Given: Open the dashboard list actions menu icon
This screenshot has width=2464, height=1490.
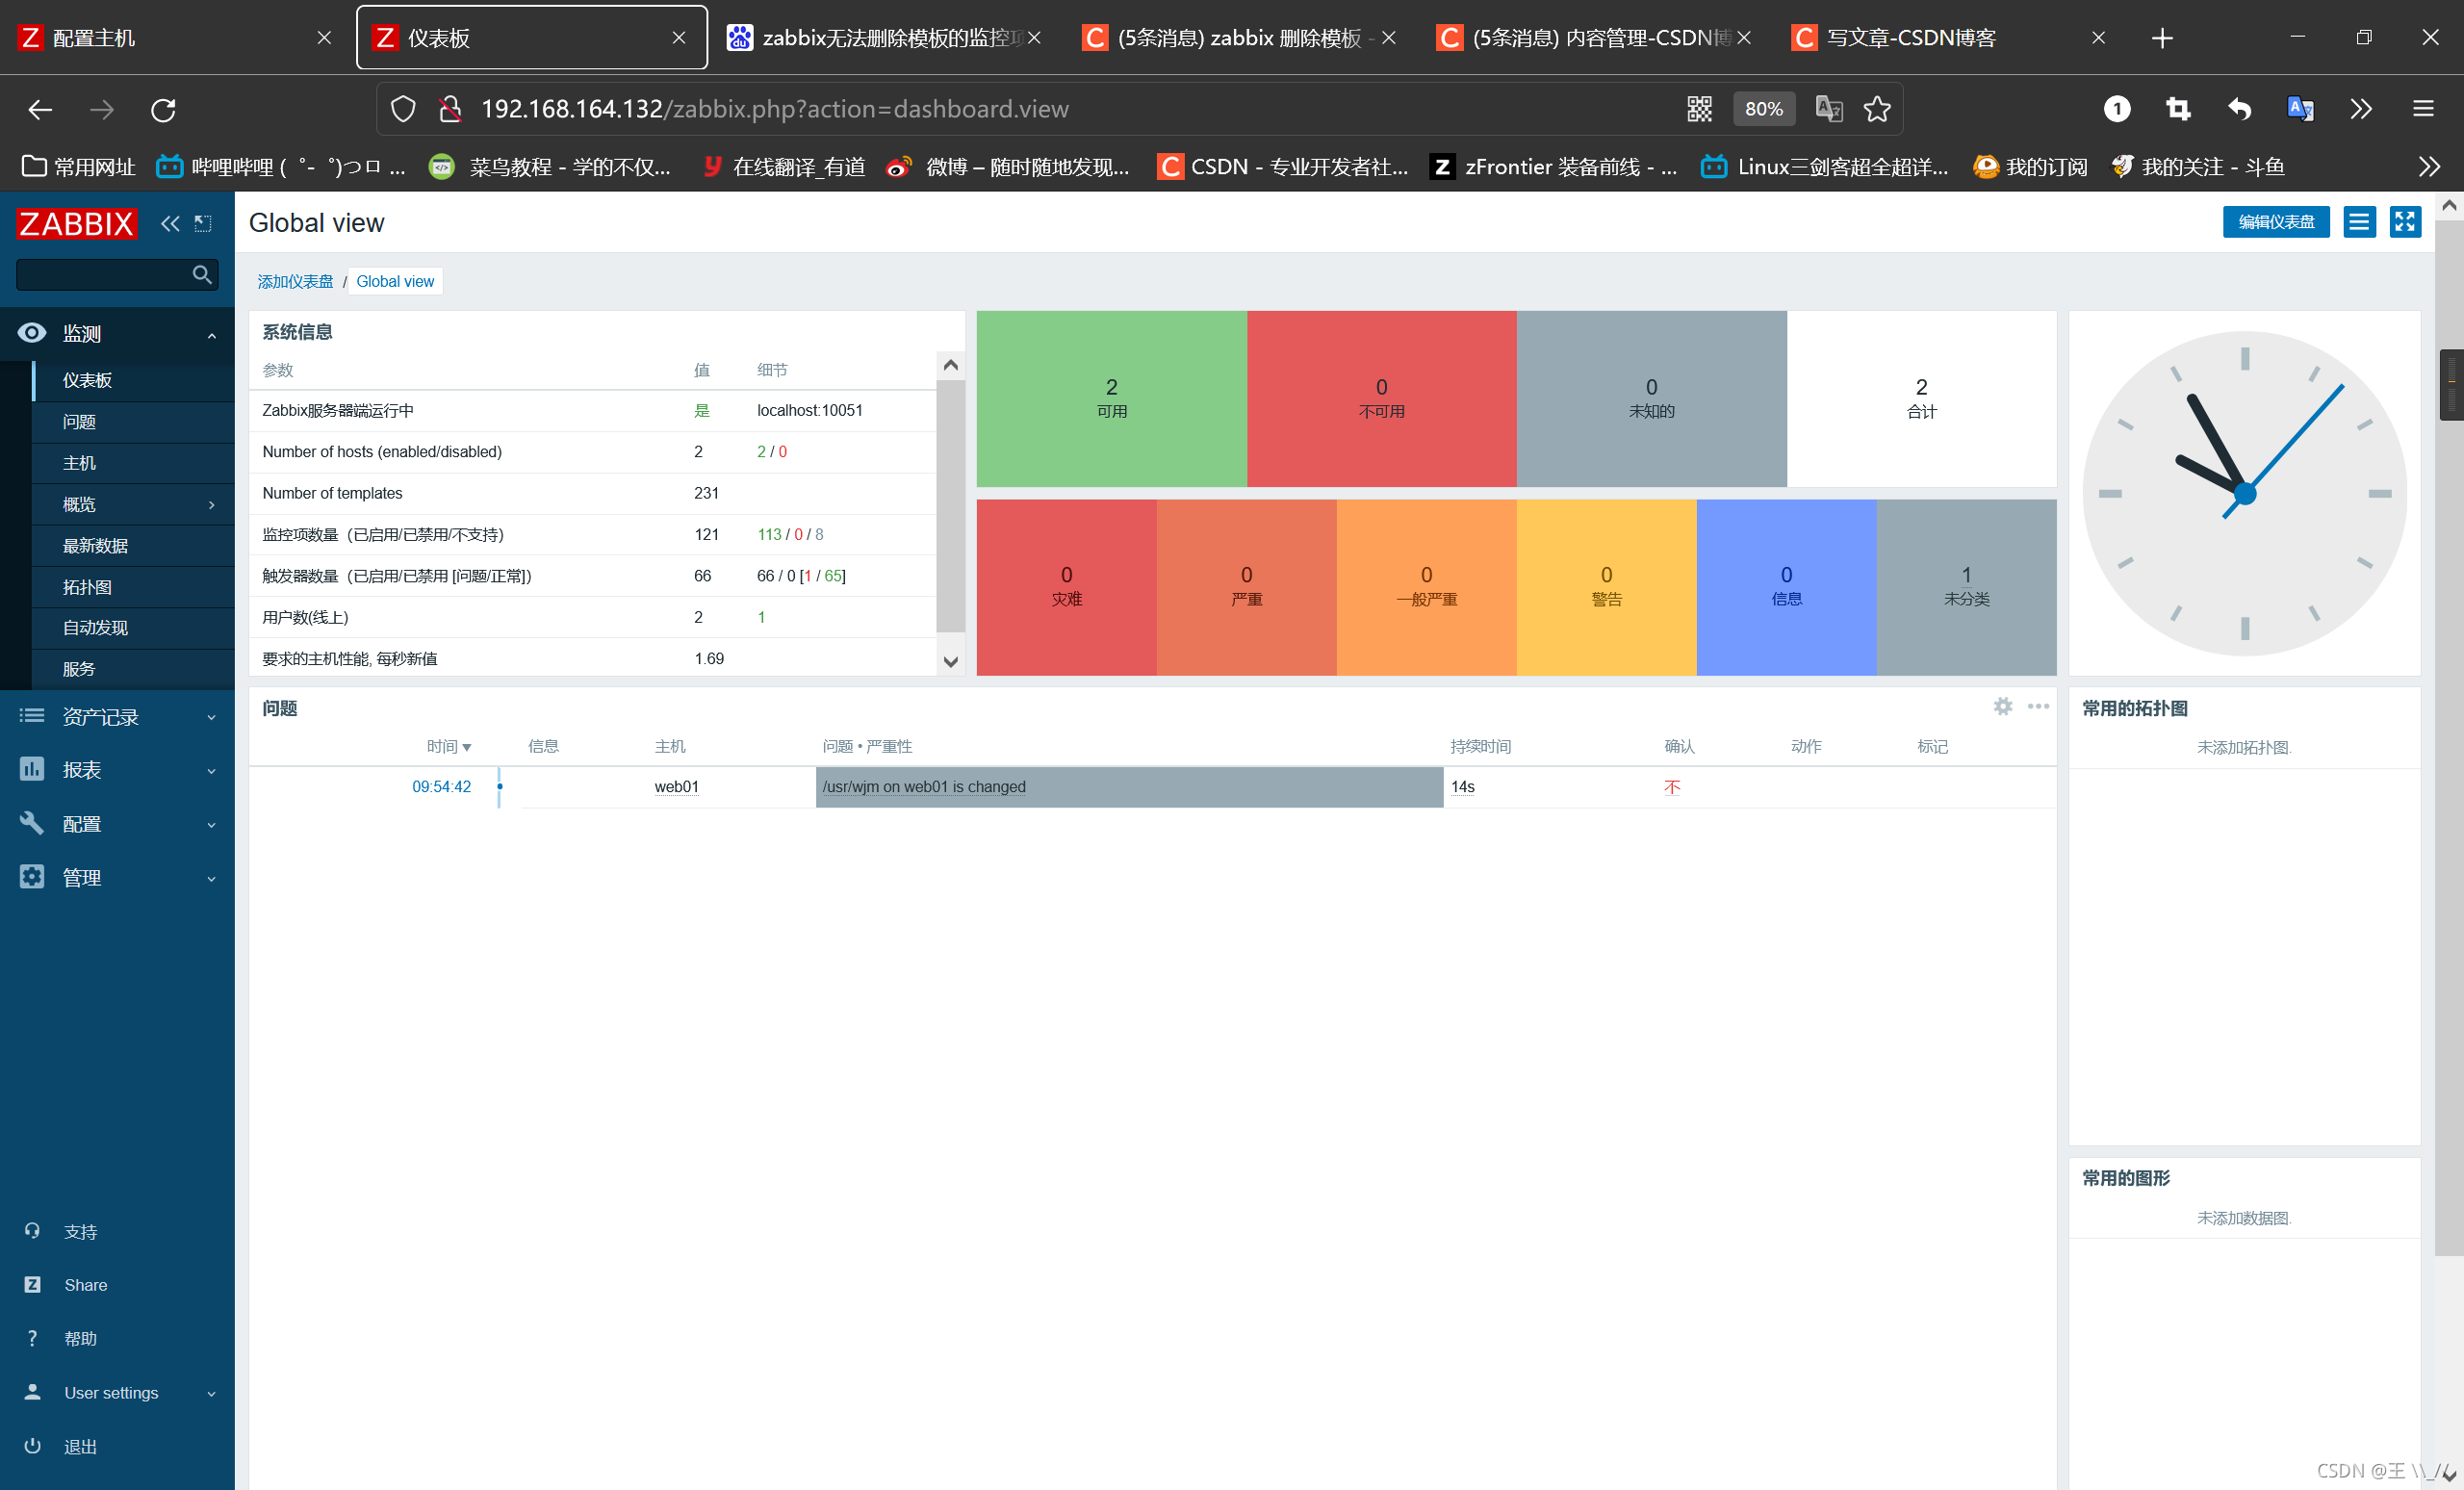Looking at the screenshot, I should pyautogui.click(x=2358, y=222).
